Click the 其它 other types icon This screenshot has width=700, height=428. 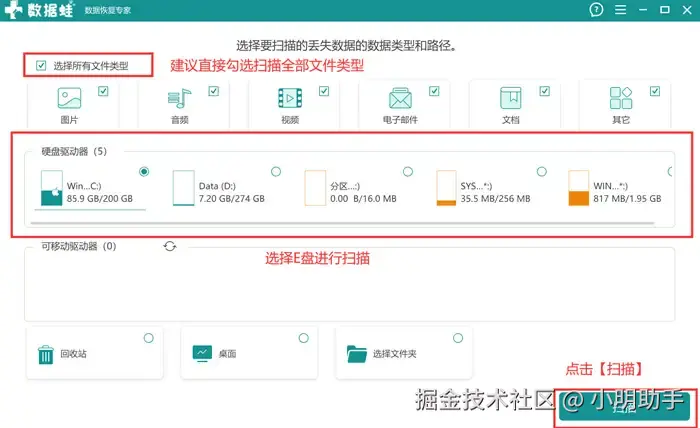pos(621,98)
